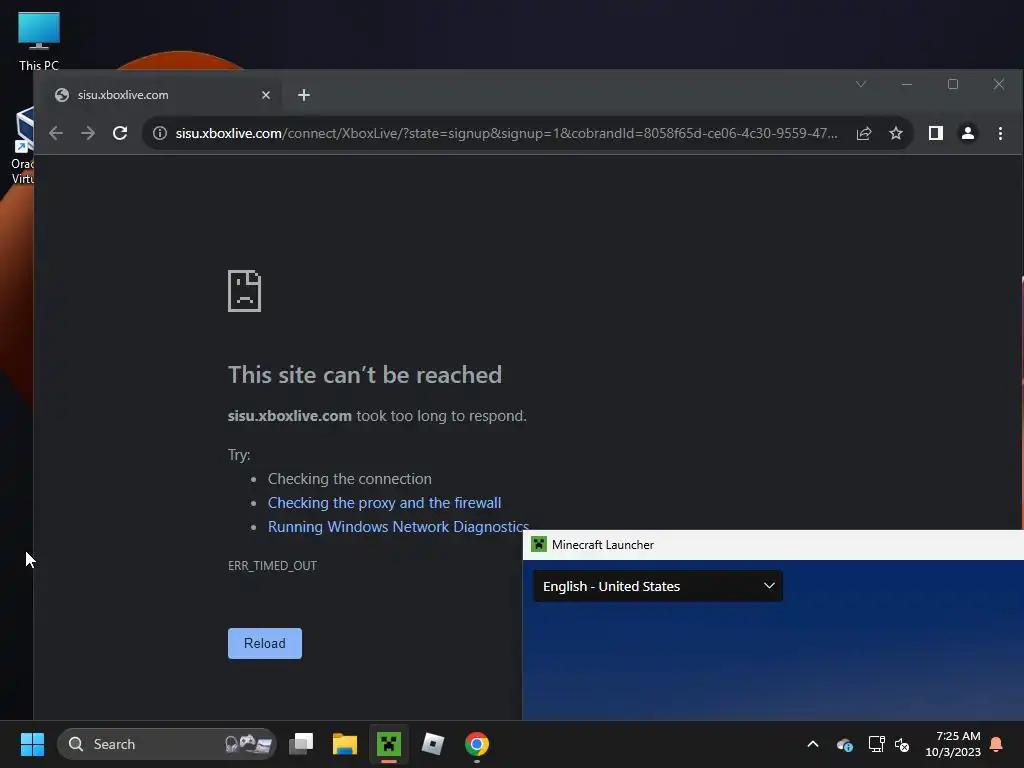
Task: Open Chrome three-dot menu
Action: tap(1000, 133)
